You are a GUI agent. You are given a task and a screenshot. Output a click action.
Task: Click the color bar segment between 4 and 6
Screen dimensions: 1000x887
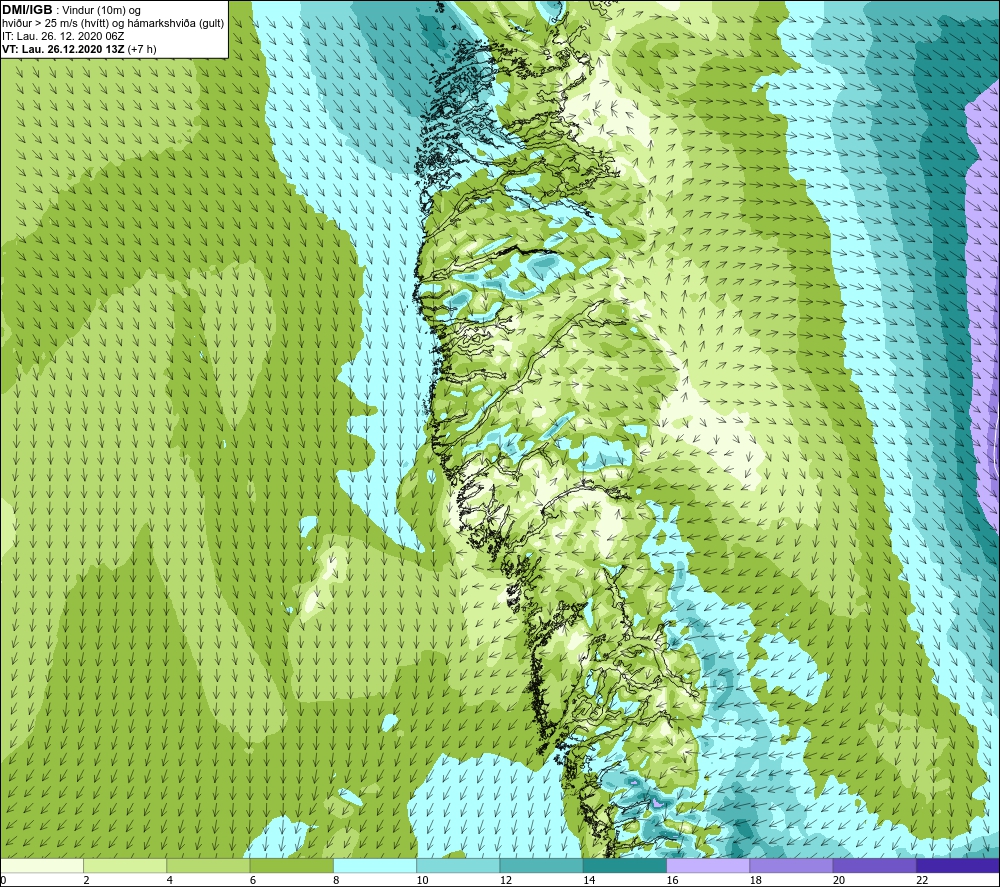click(209, 866)
